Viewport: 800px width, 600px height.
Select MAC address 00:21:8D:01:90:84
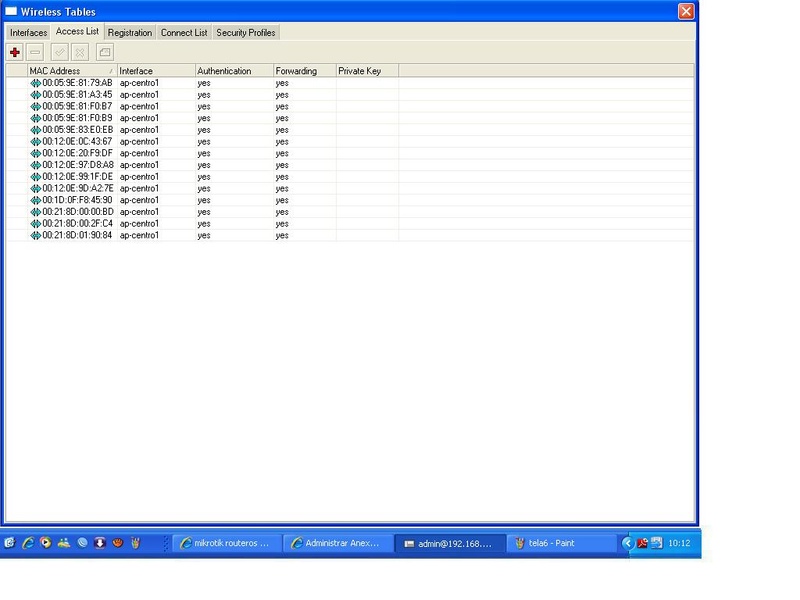click(x=77, y=235)
